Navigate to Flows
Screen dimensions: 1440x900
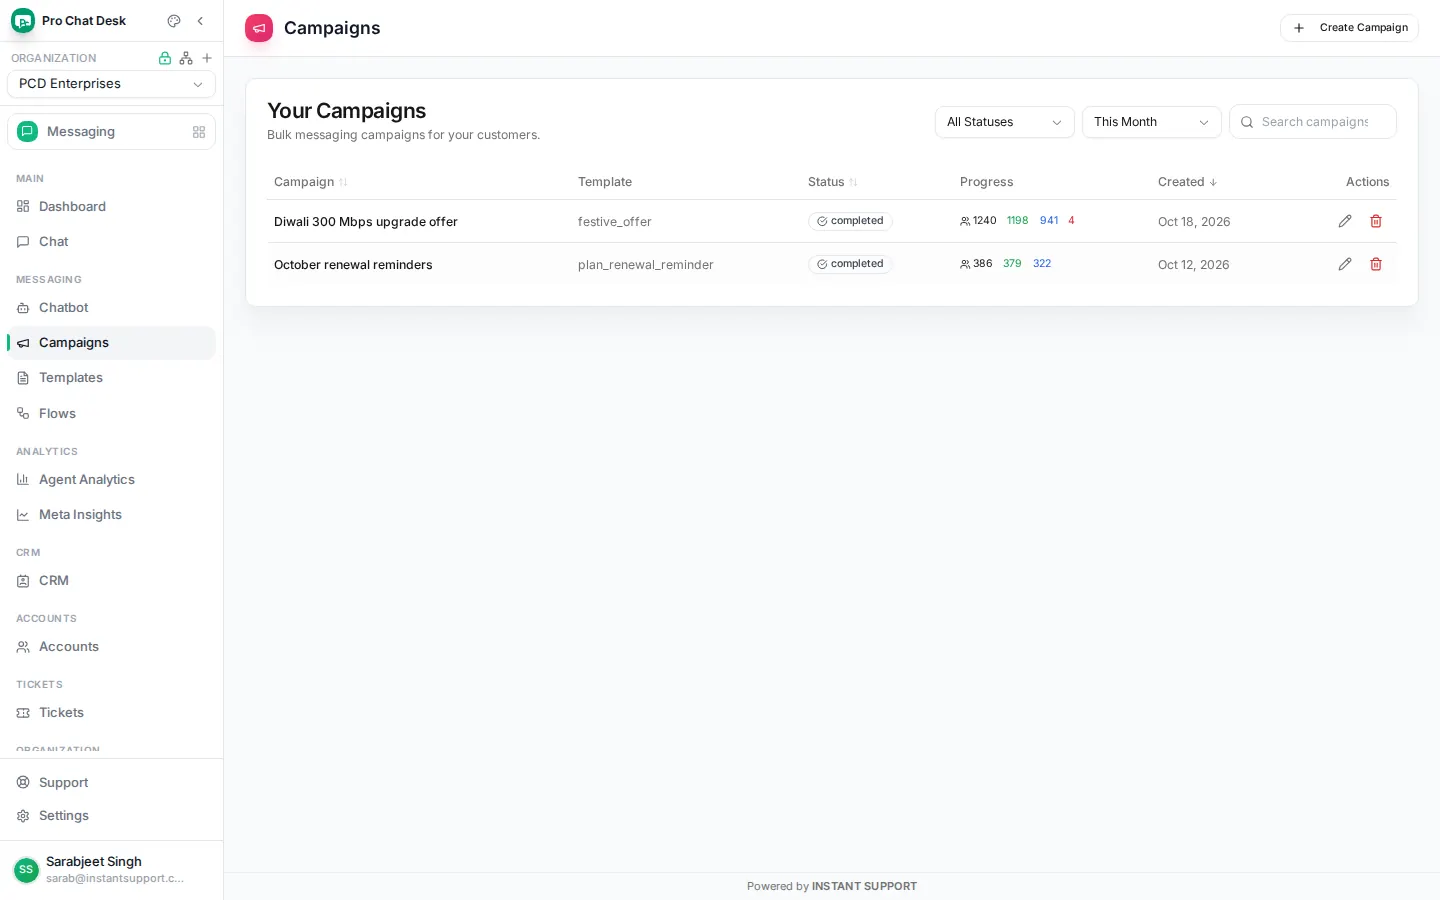tap(111, 414)
